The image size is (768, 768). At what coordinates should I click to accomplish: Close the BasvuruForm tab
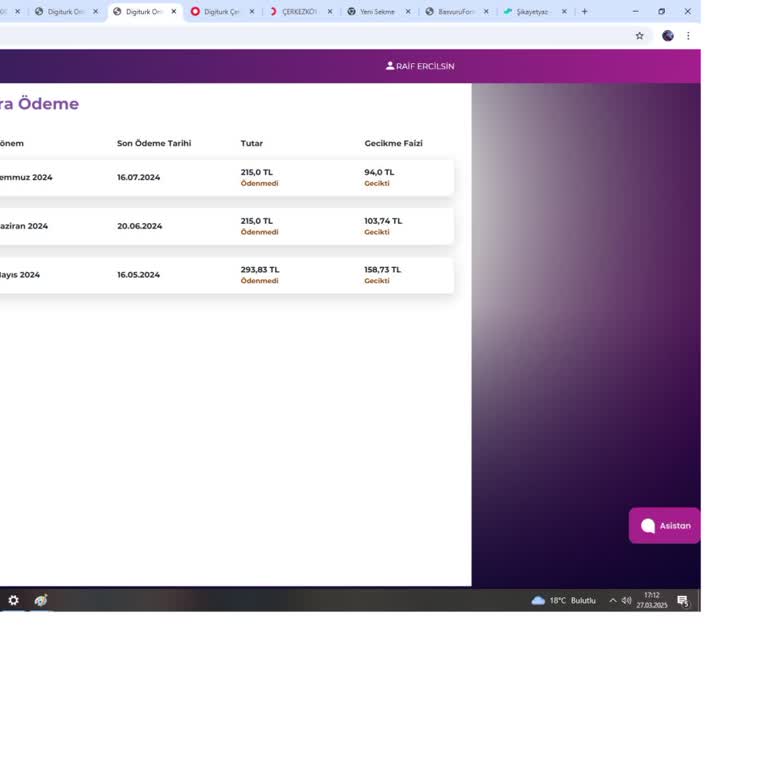tap(486, 11)
